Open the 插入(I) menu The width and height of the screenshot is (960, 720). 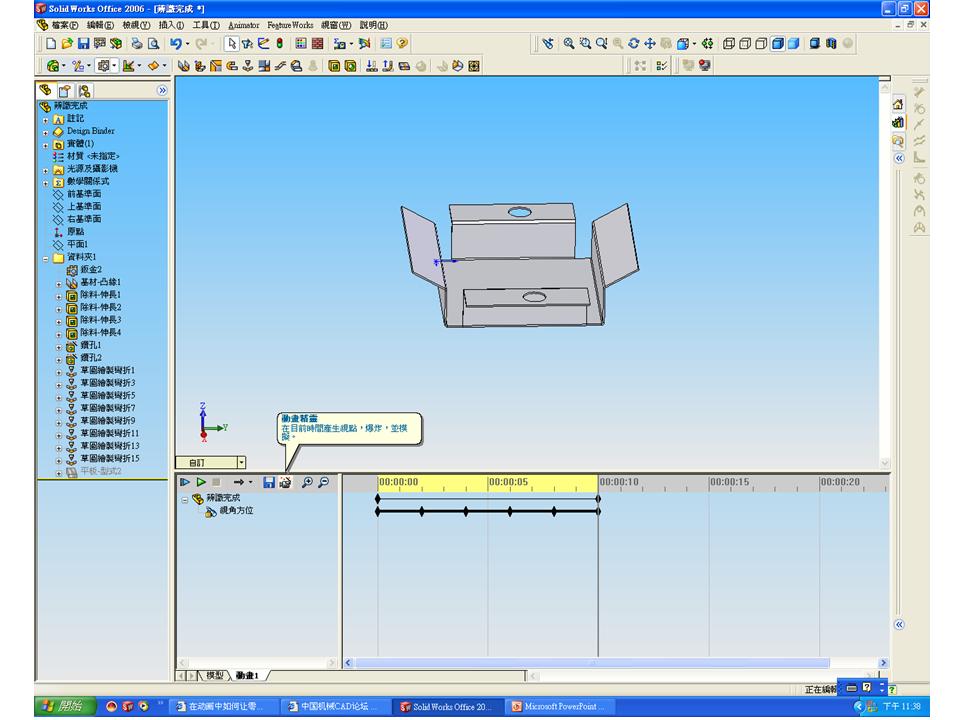pos(171,25)
